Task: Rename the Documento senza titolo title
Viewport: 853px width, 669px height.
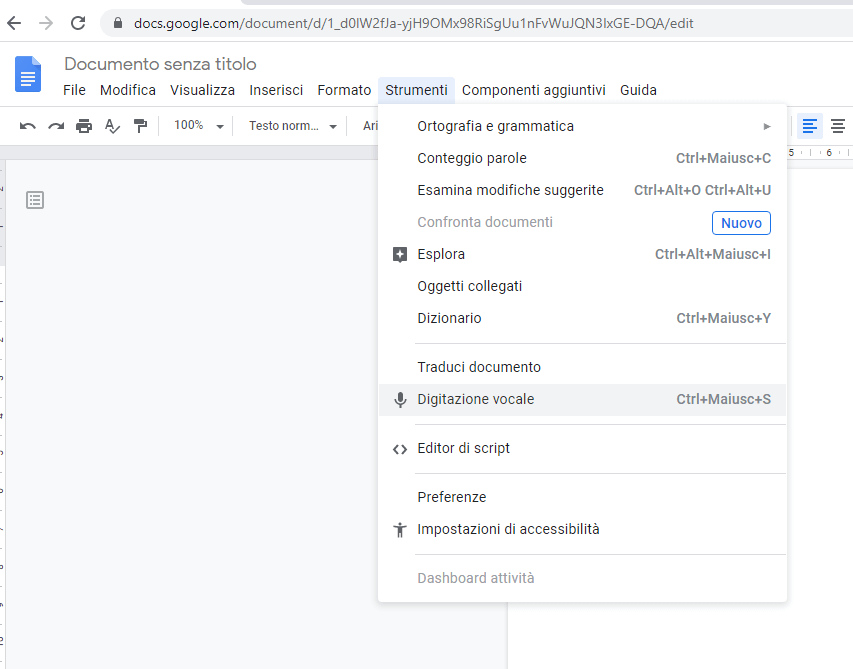Action: point(160,64)
